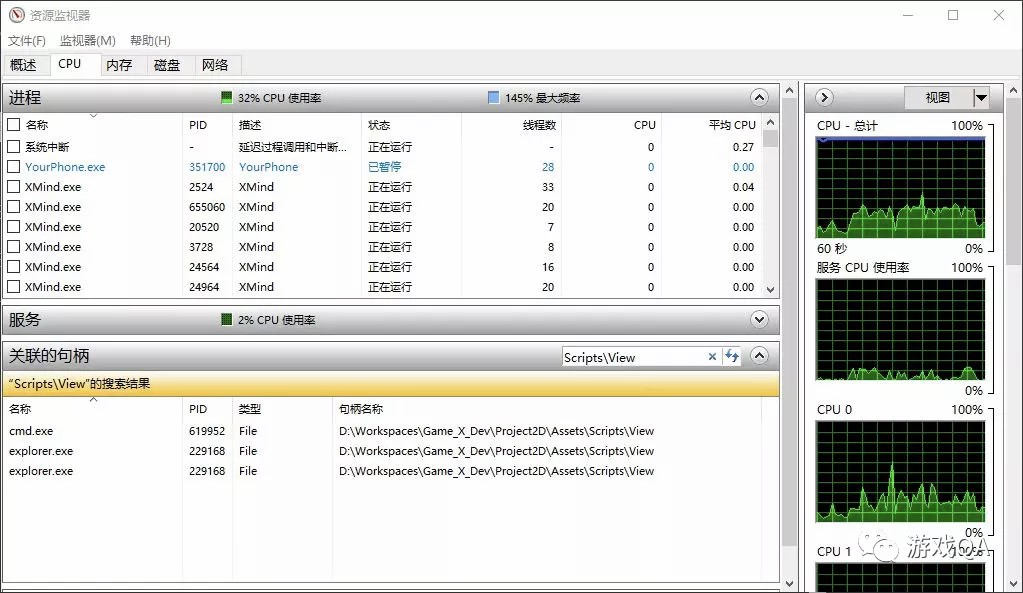Viewport: 1023px width, 593px height.
Task: Click the CPU - 总计 graph
Action: 900,187
